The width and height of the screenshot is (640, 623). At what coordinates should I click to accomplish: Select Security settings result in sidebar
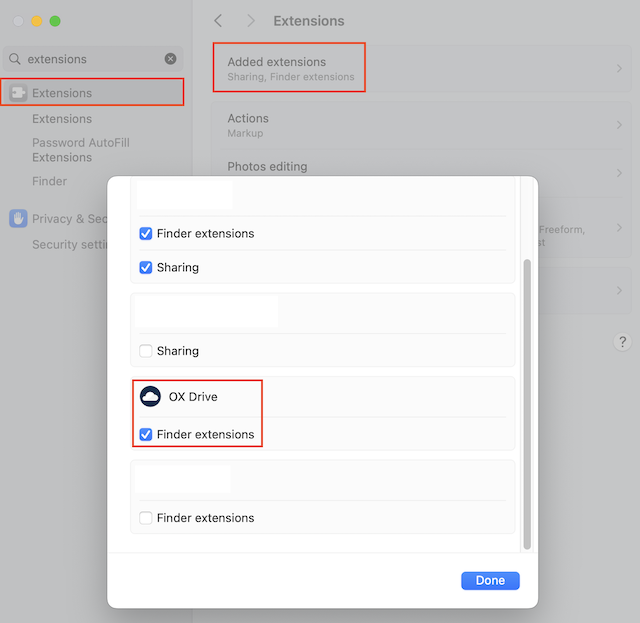[x=70, y=244]
